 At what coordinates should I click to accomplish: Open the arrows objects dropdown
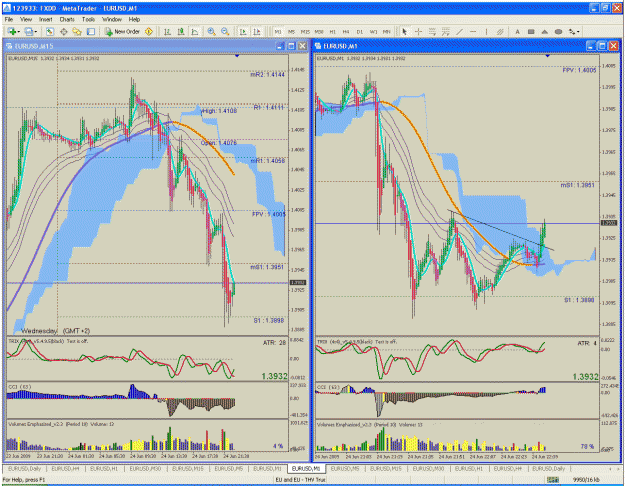coord(574,31)
